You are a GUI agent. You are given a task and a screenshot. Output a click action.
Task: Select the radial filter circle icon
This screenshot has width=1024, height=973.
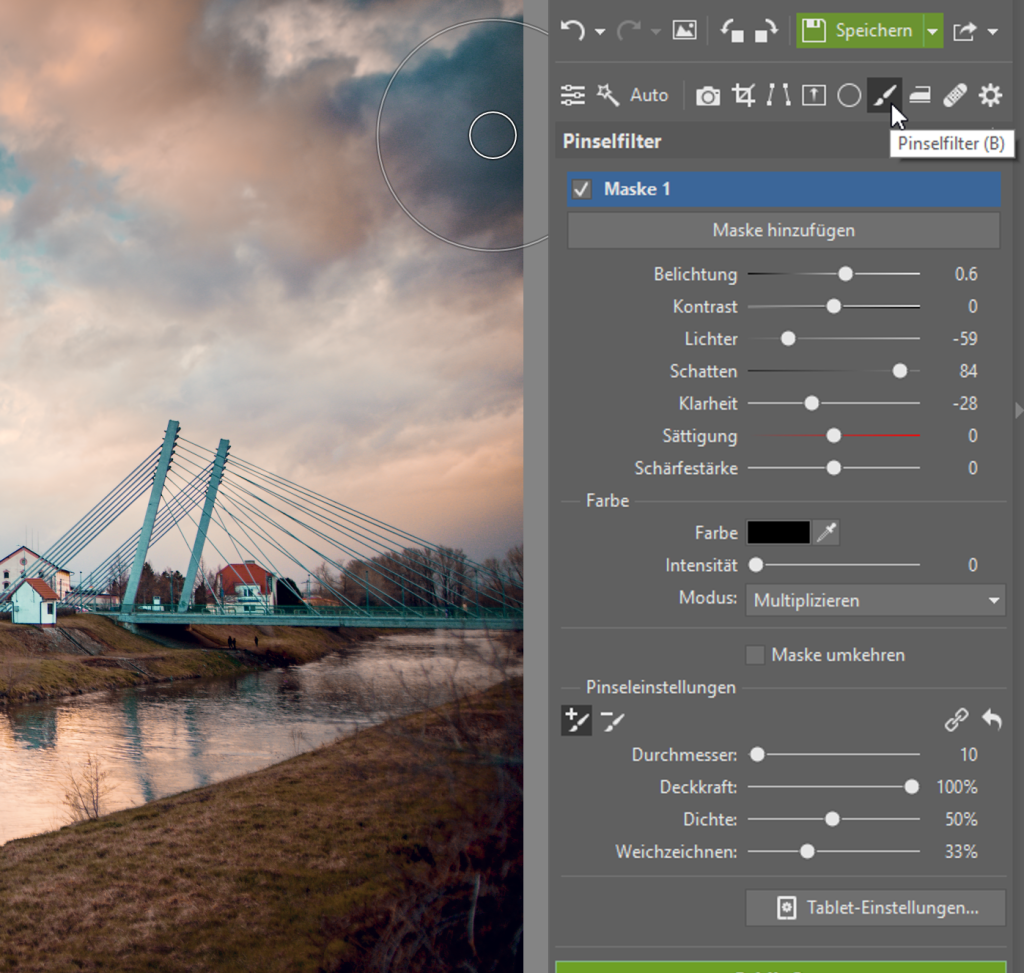pos(849,95)
